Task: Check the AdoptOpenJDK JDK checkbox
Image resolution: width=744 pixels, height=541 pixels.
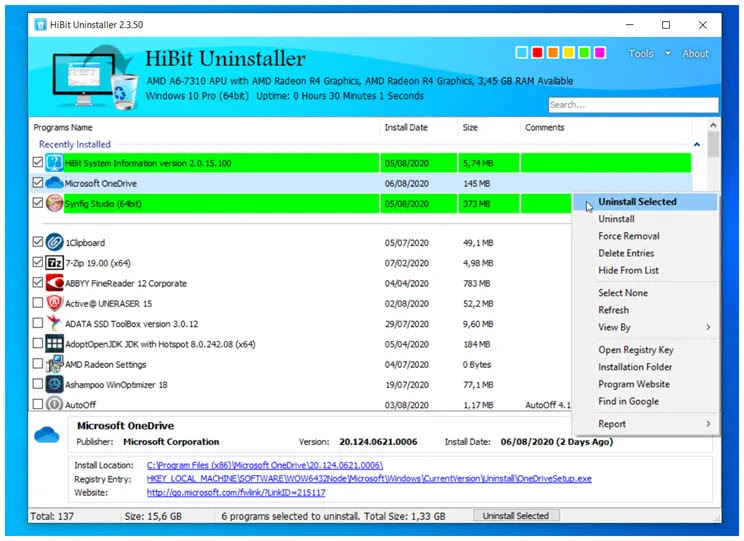Action: click(x=37, y=343)
